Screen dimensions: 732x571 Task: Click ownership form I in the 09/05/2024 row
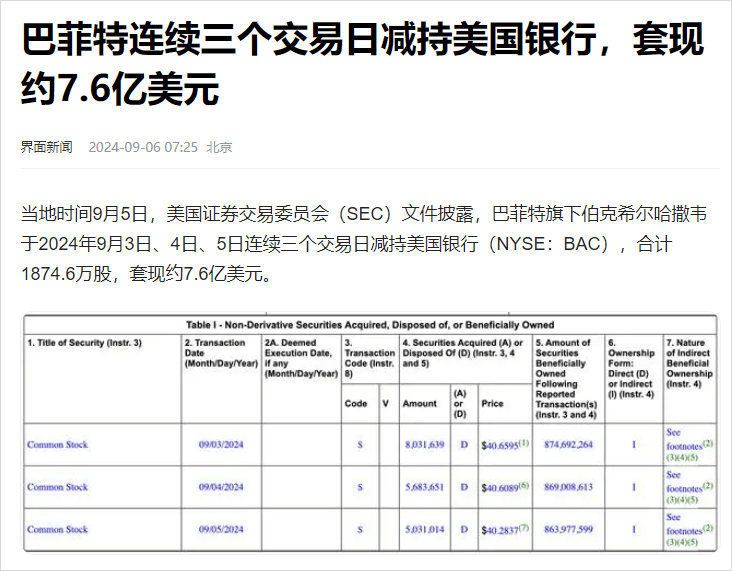[x=633, y=529]
